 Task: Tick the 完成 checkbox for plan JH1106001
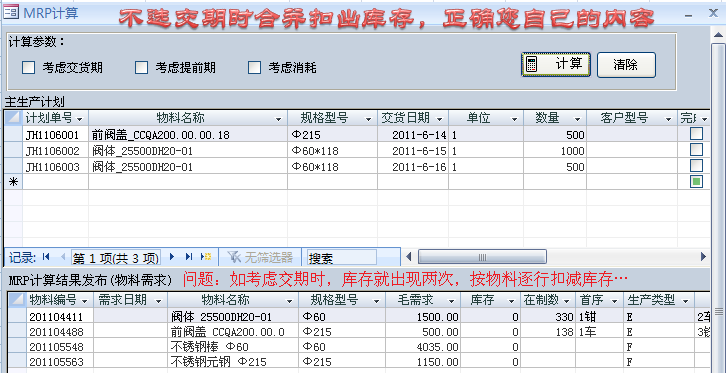click(696, 134)
